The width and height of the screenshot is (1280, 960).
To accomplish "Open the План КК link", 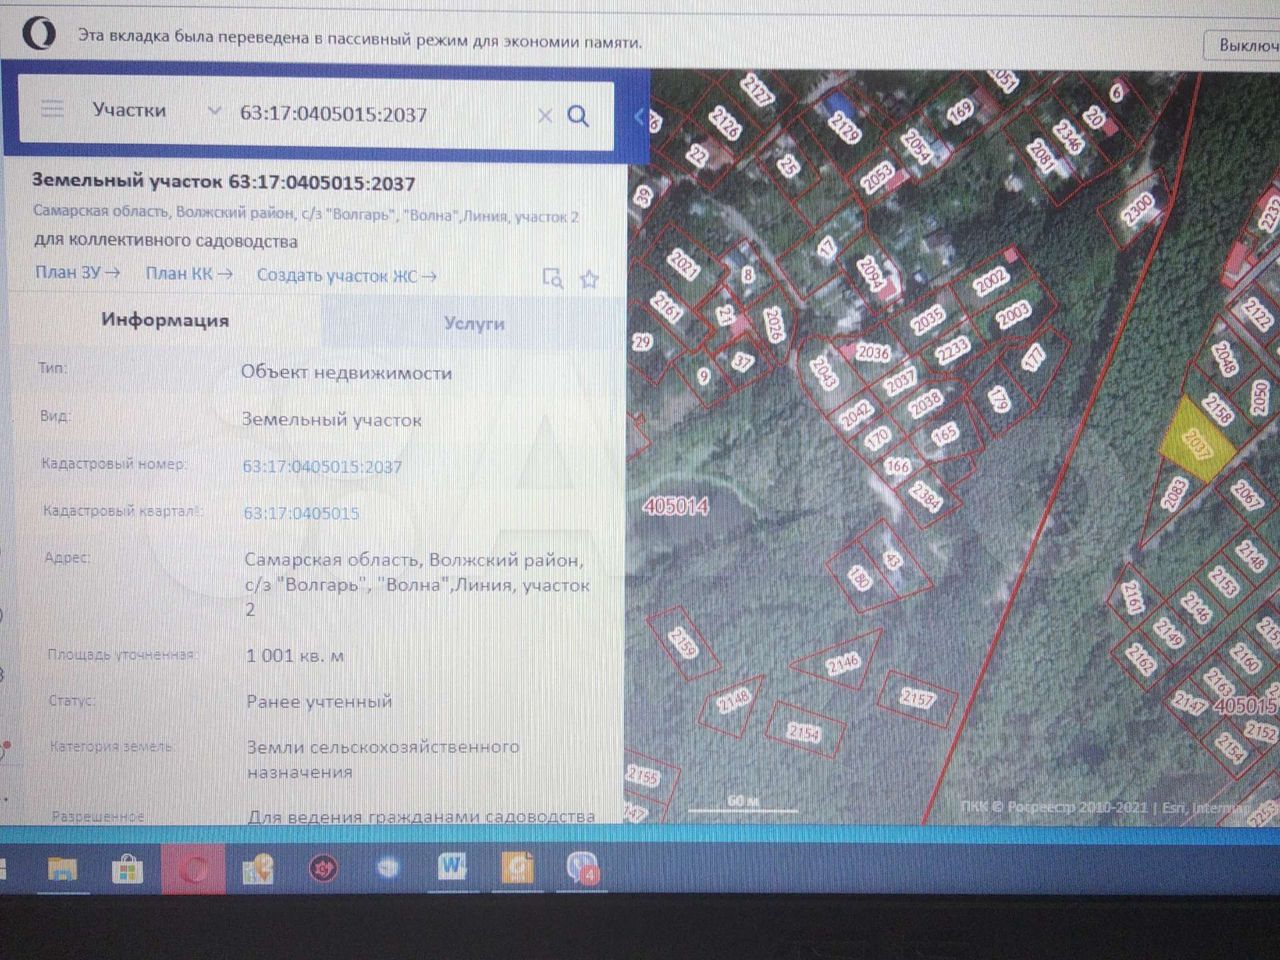I will click(189, 273).
